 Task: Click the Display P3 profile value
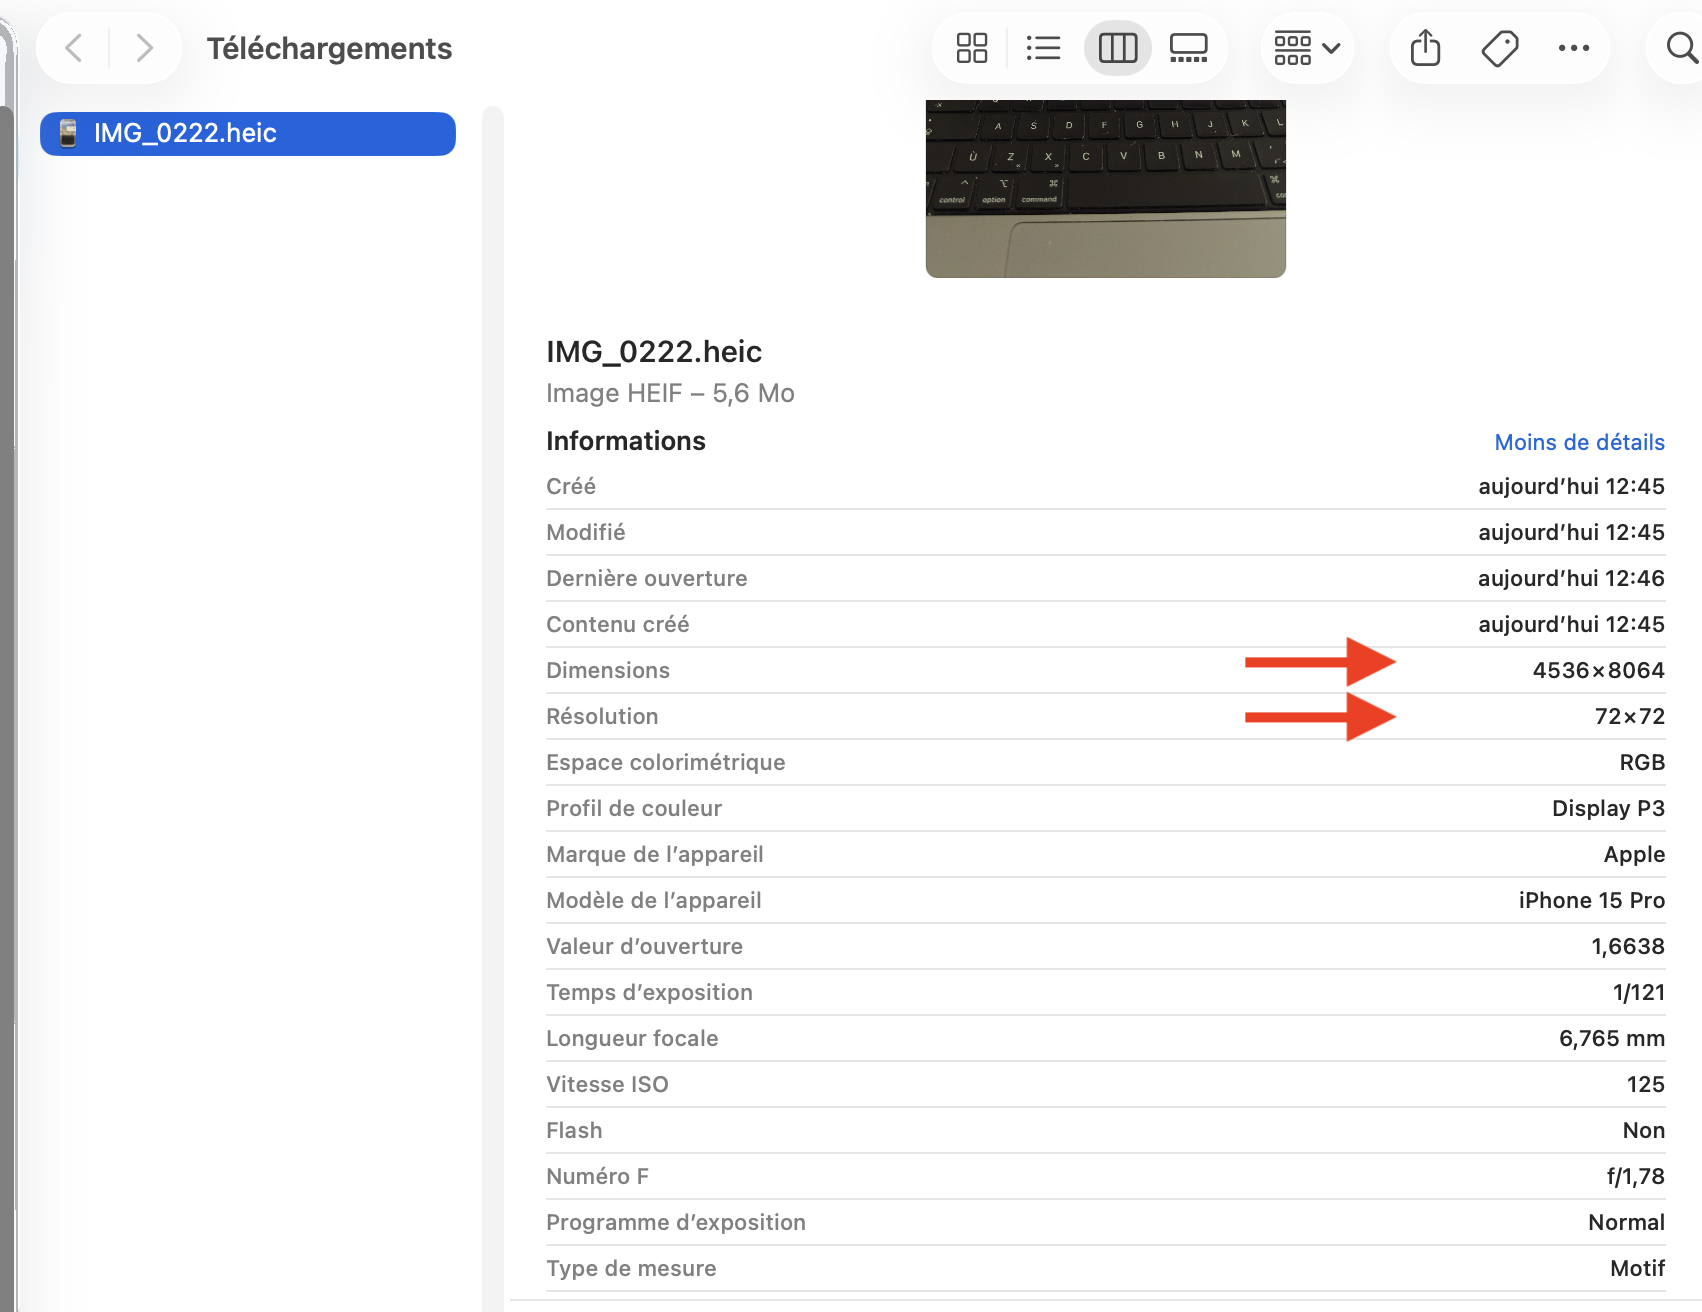[1608, 808]
